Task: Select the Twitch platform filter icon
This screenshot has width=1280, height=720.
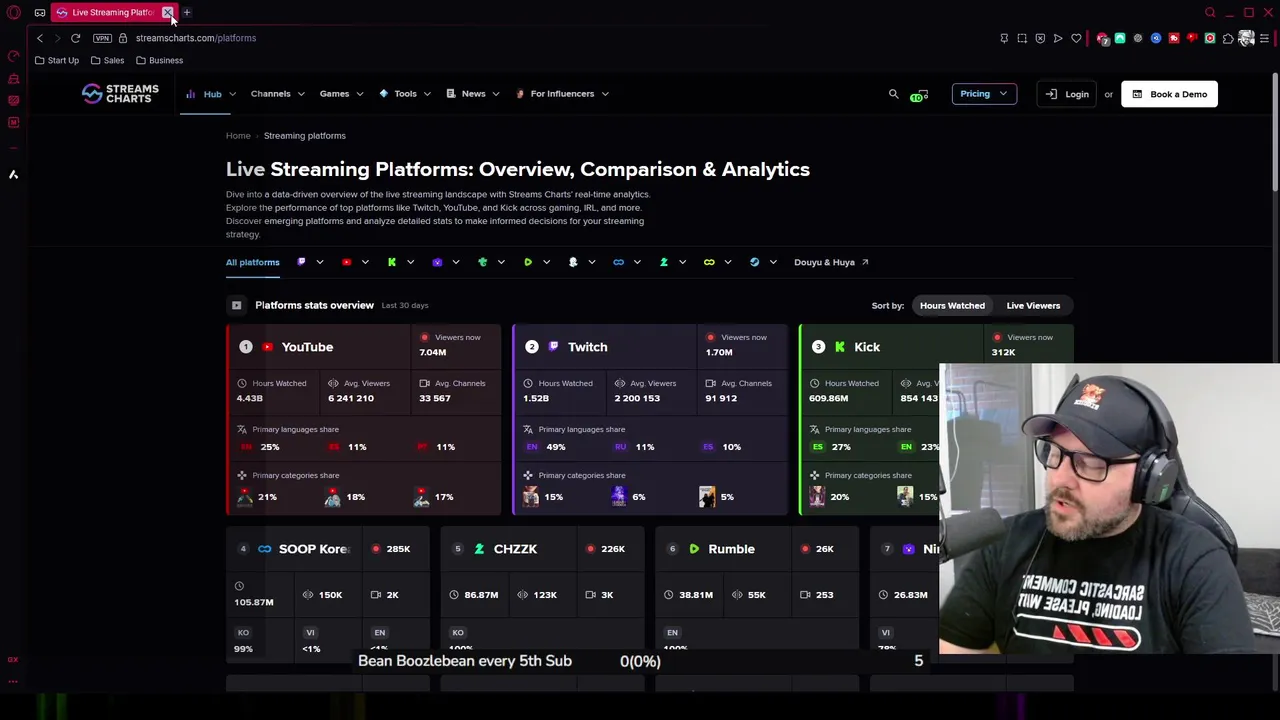Action: (x=301, y=262)
